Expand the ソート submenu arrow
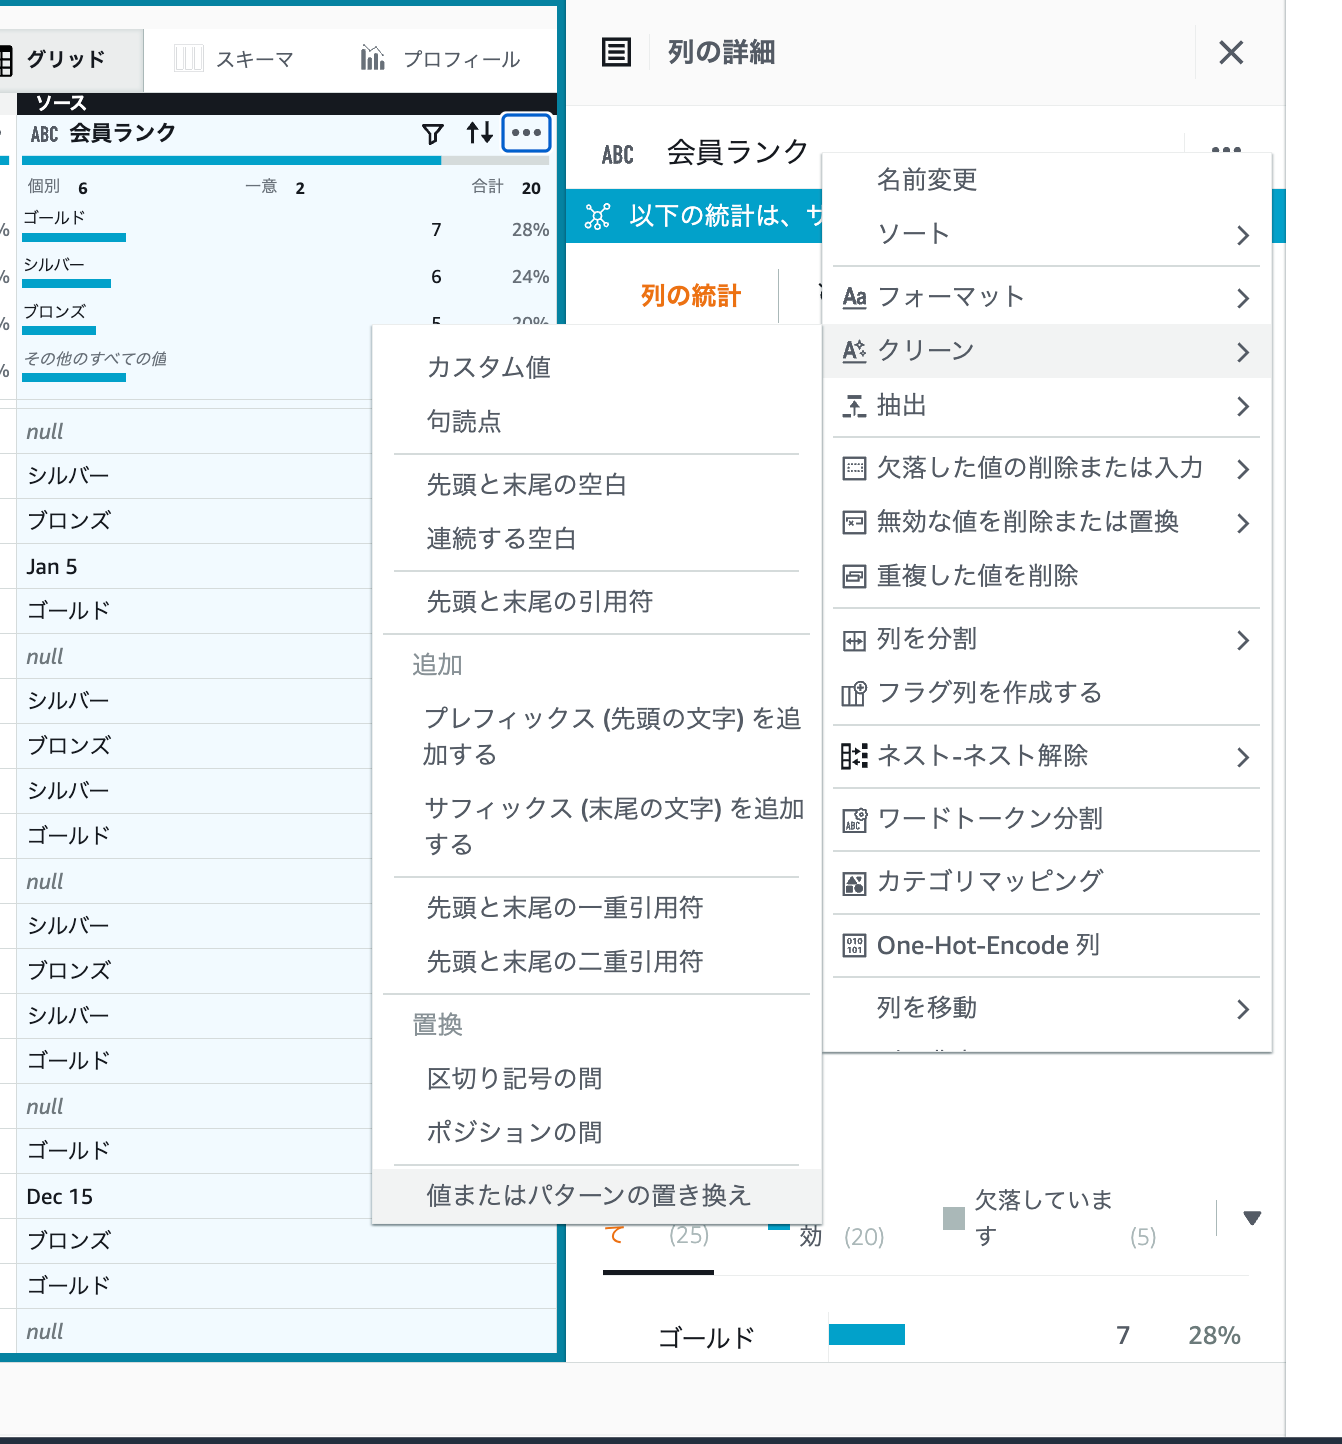This screenshot has height=1444, width=1342. click(1243, 235)
